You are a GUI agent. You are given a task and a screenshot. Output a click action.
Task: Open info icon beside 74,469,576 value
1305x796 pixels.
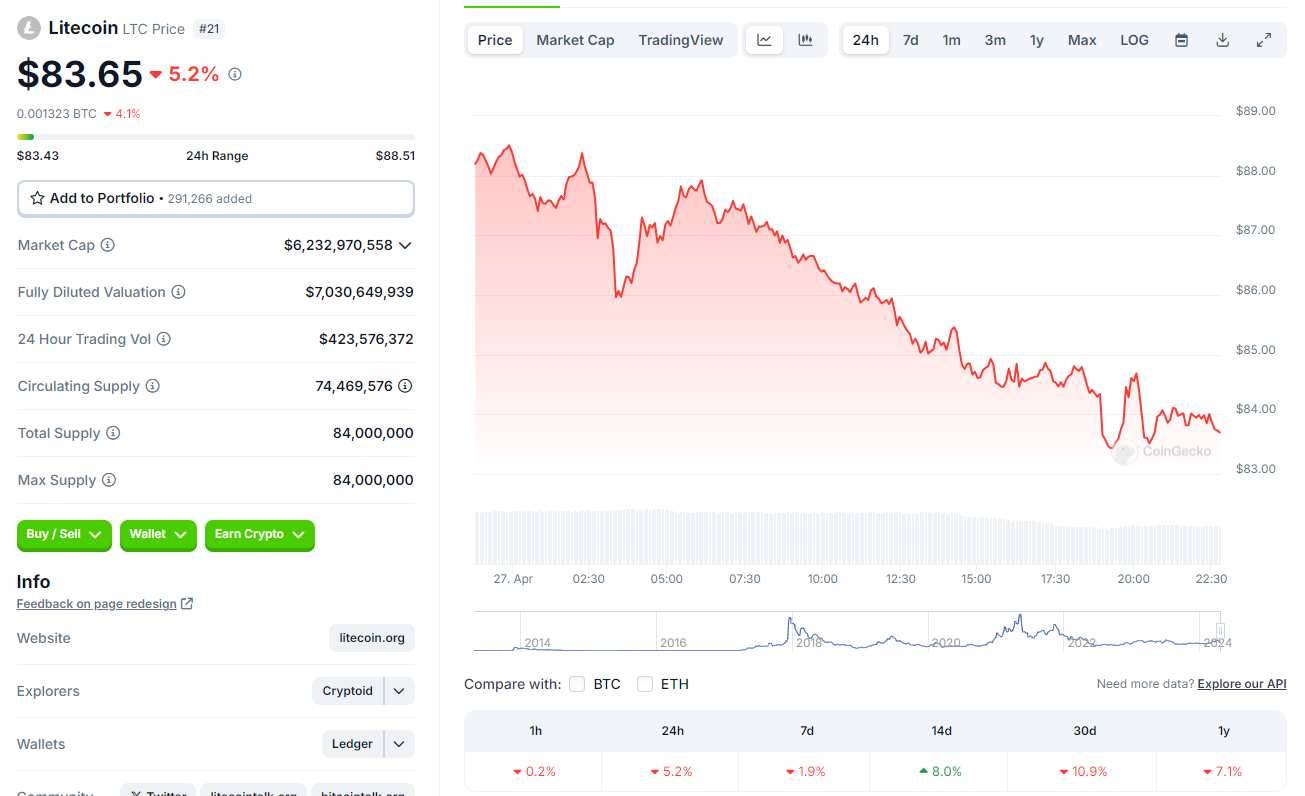(x=405, y=386)
